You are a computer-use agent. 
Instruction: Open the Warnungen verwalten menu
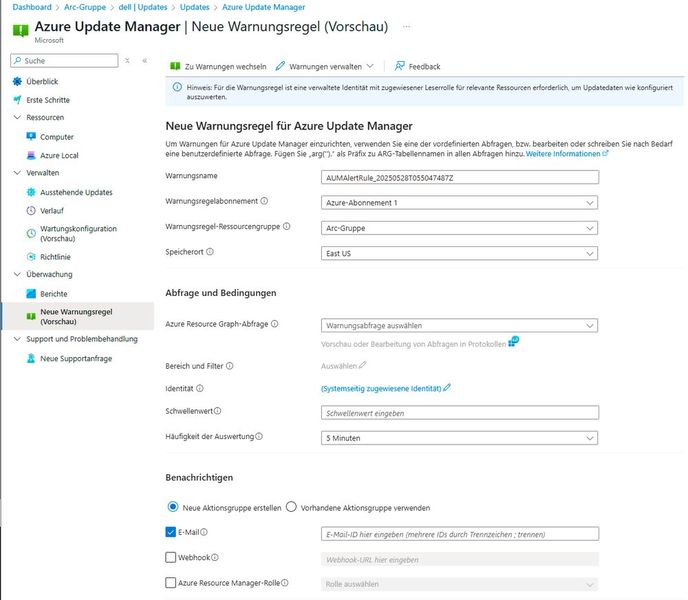pyautogui.click(x=325, y=66)
